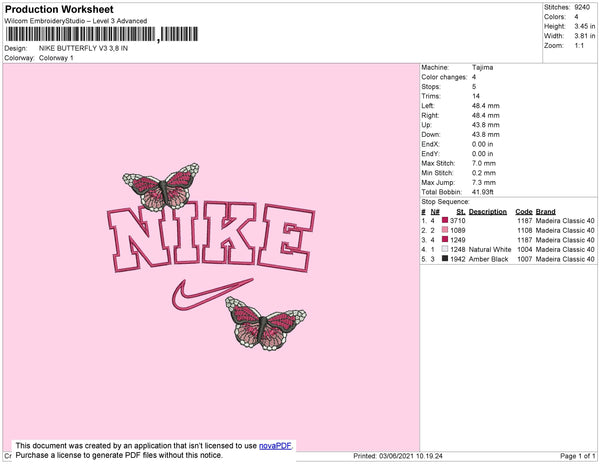Click the Machine value 'Tajima'
Screen dimensions: 600x464
pyautogui.click(x=482, y=67)
